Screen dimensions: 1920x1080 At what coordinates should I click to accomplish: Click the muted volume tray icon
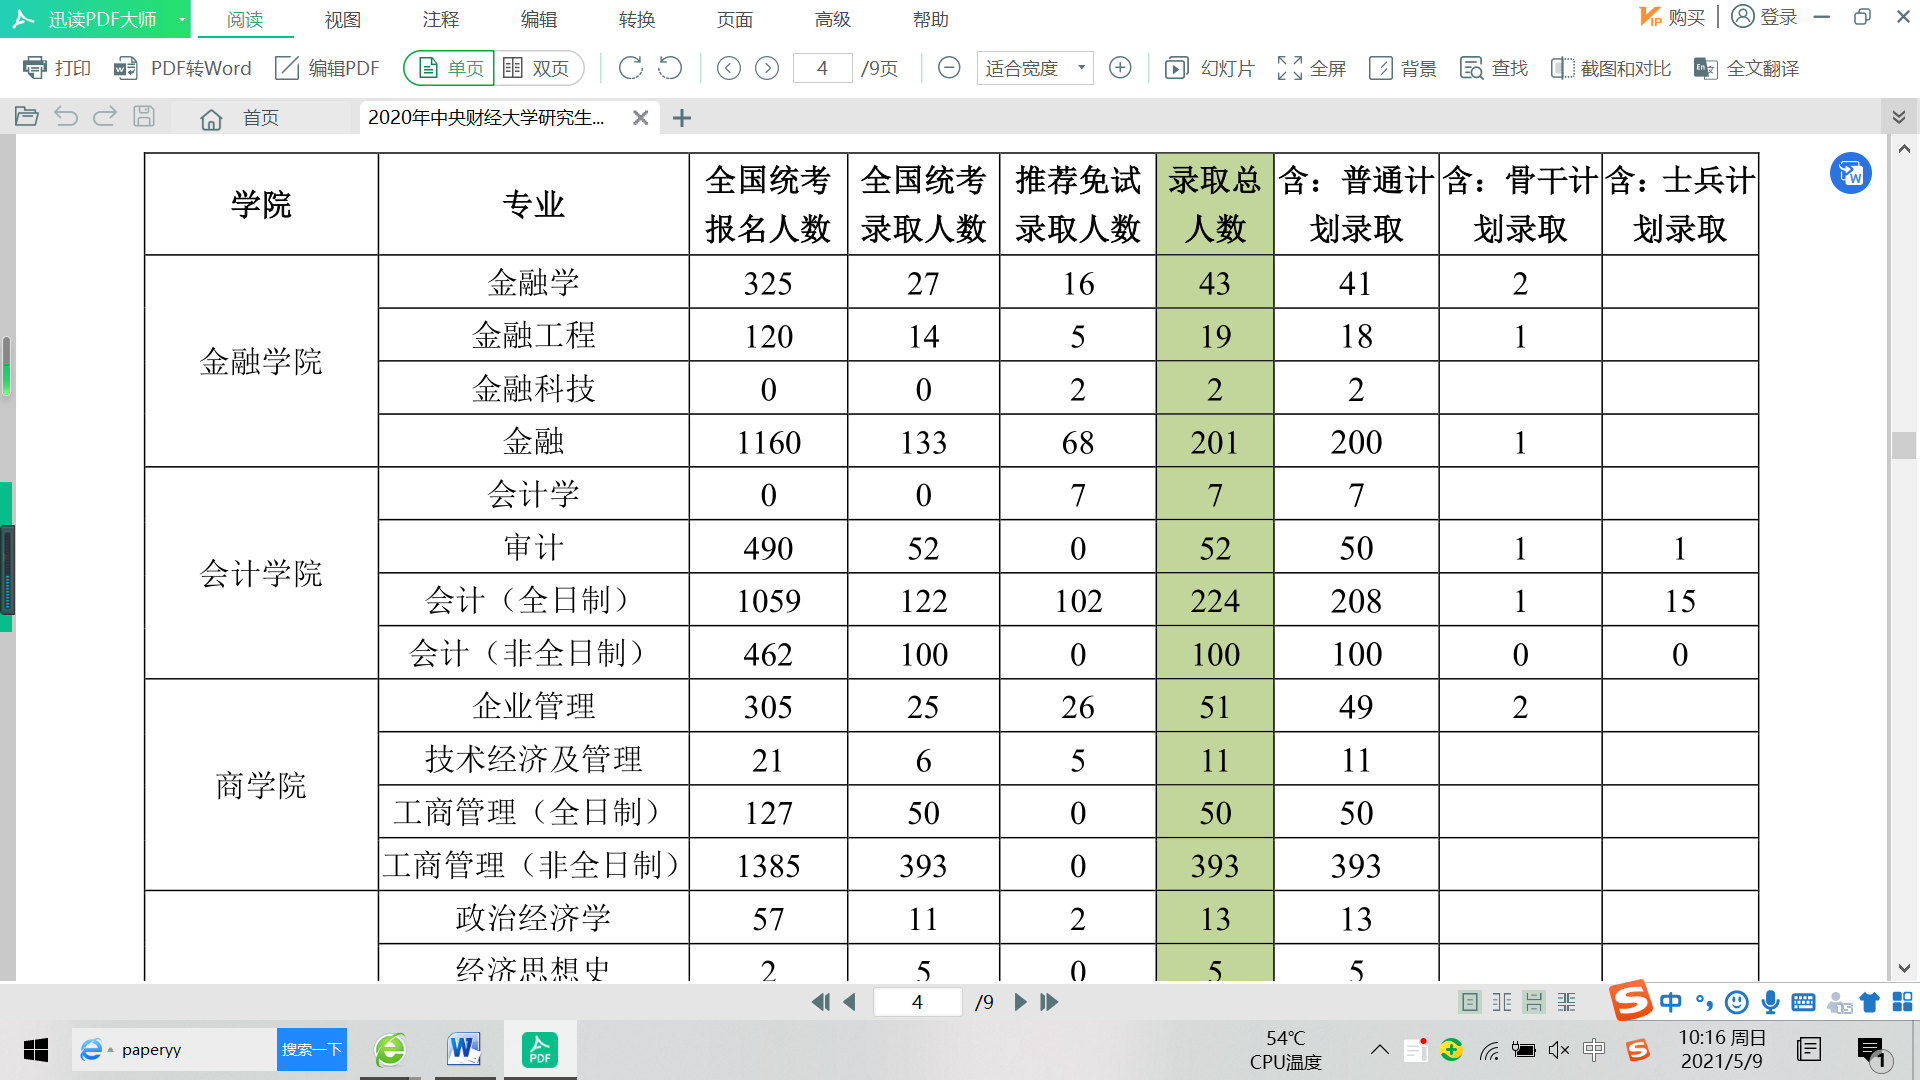pos(1558,1050)
